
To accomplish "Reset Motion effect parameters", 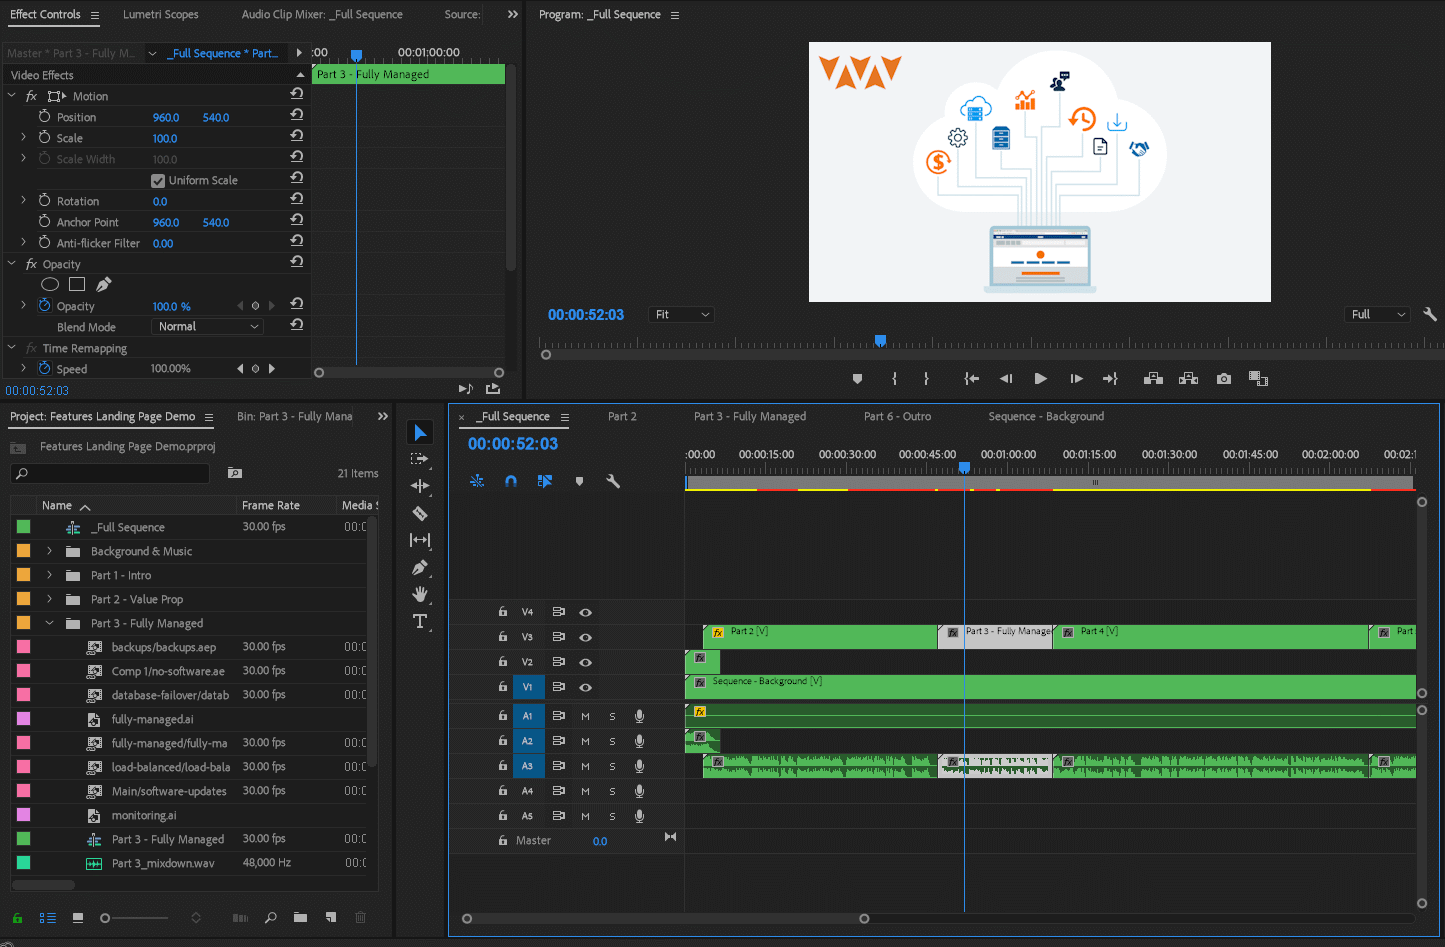I will 297,93.
